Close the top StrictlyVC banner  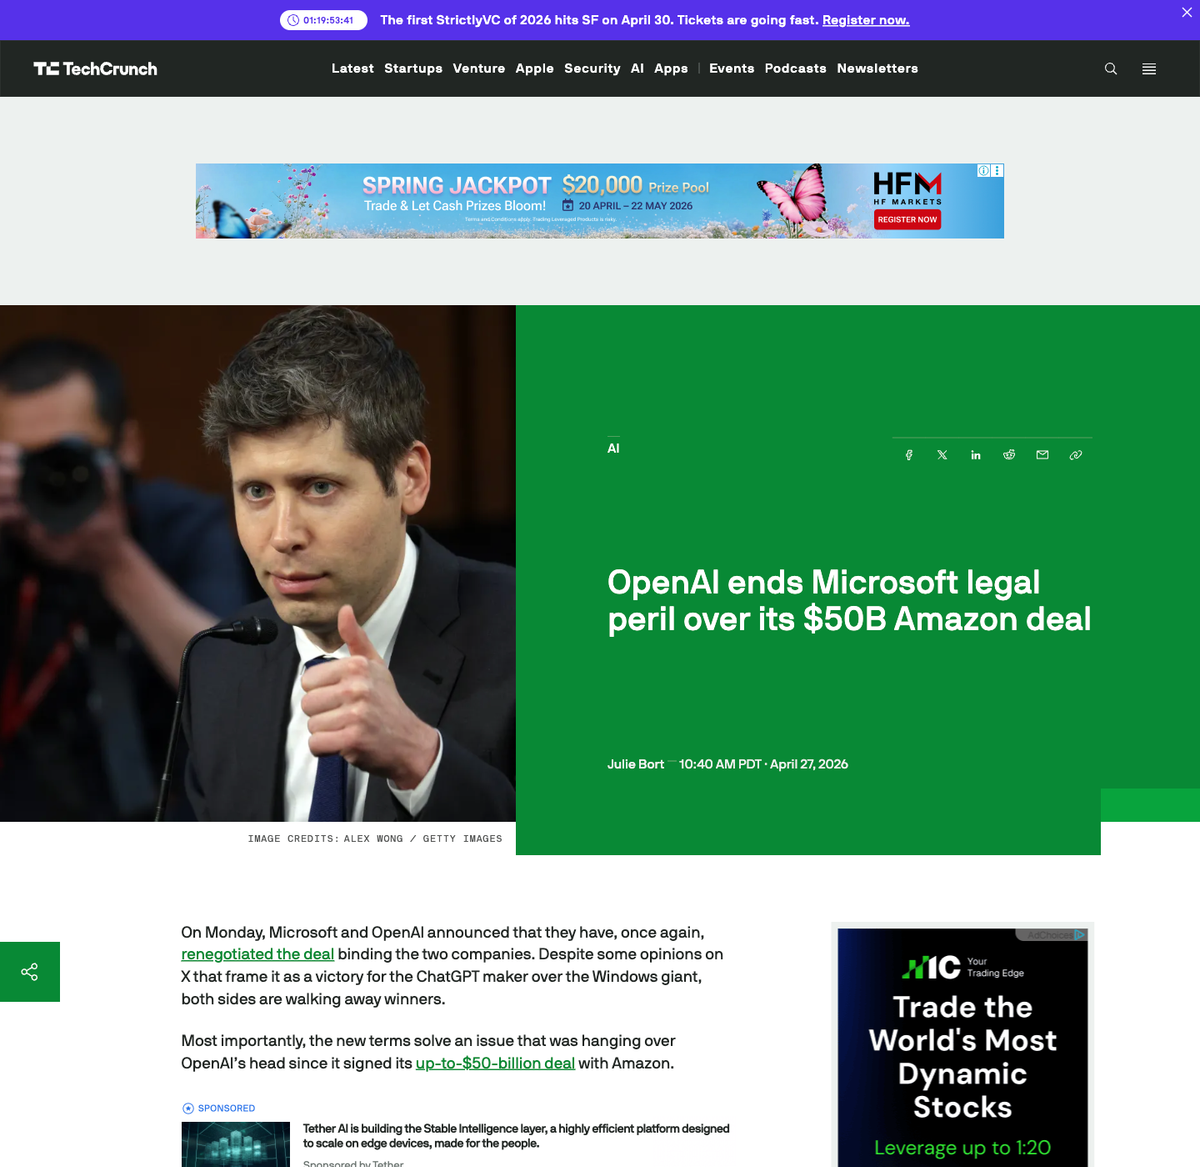pyautogui.click(x=1187, y=12)
